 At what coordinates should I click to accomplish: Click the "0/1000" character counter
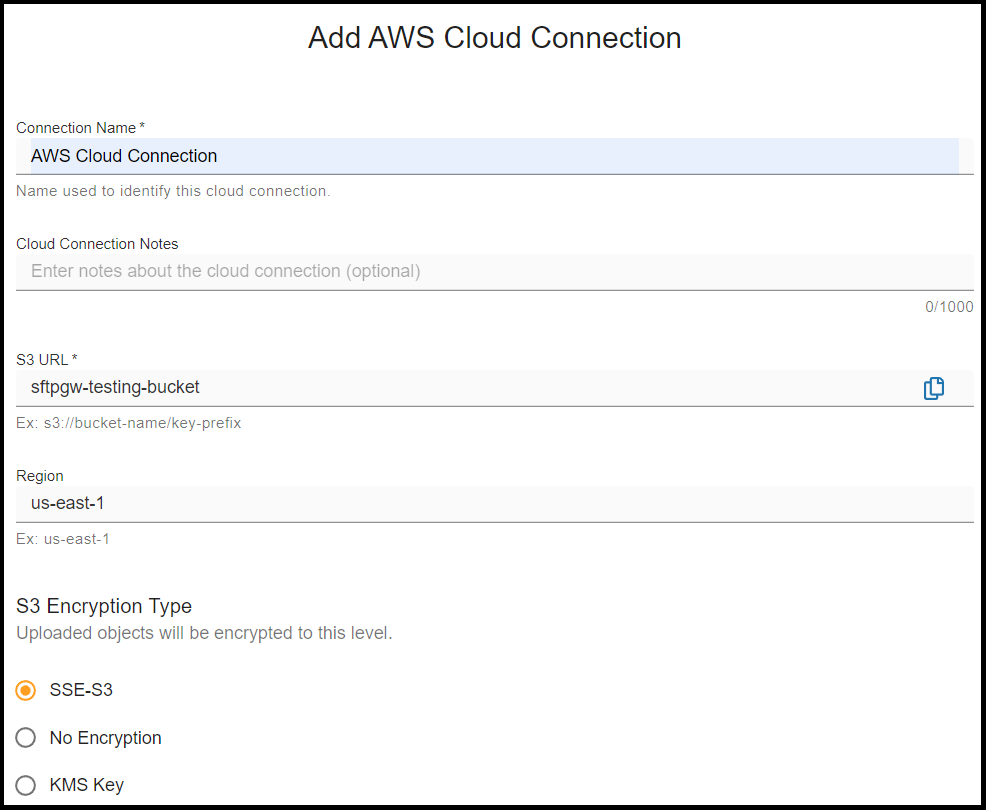point(949,307)
